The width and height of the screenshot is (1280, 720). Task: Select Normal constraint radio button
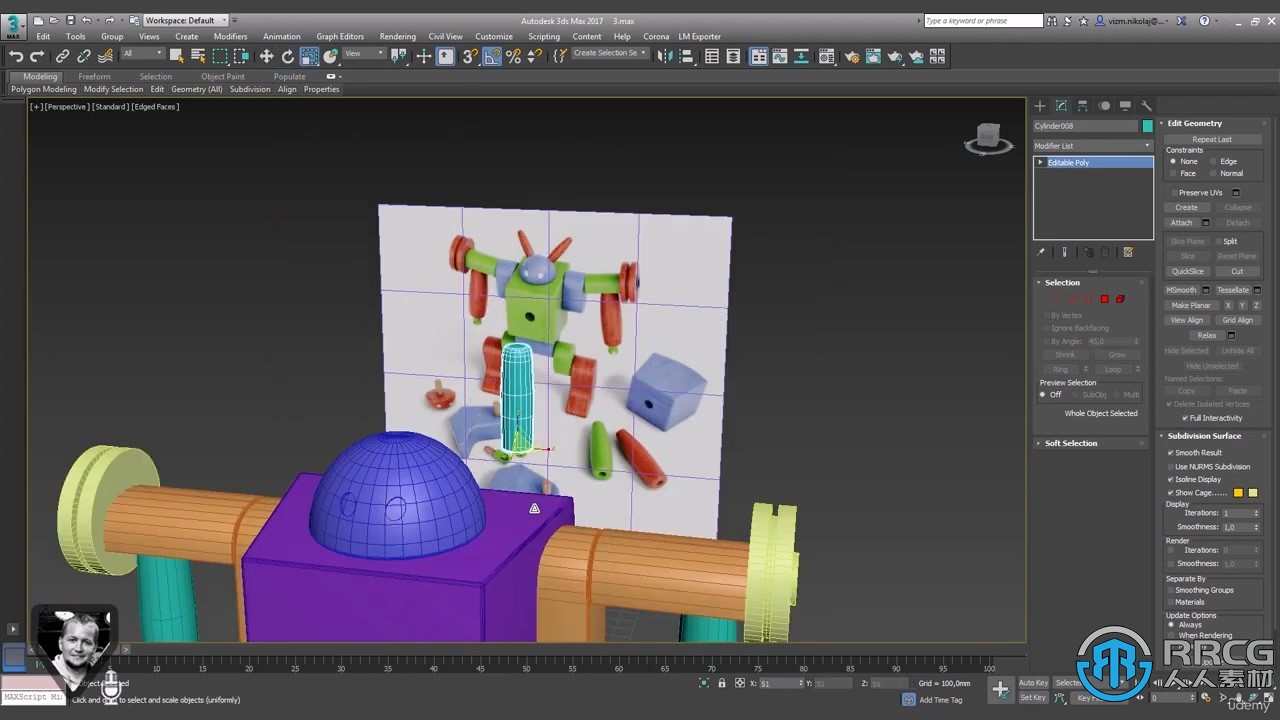click(1213, 173)
